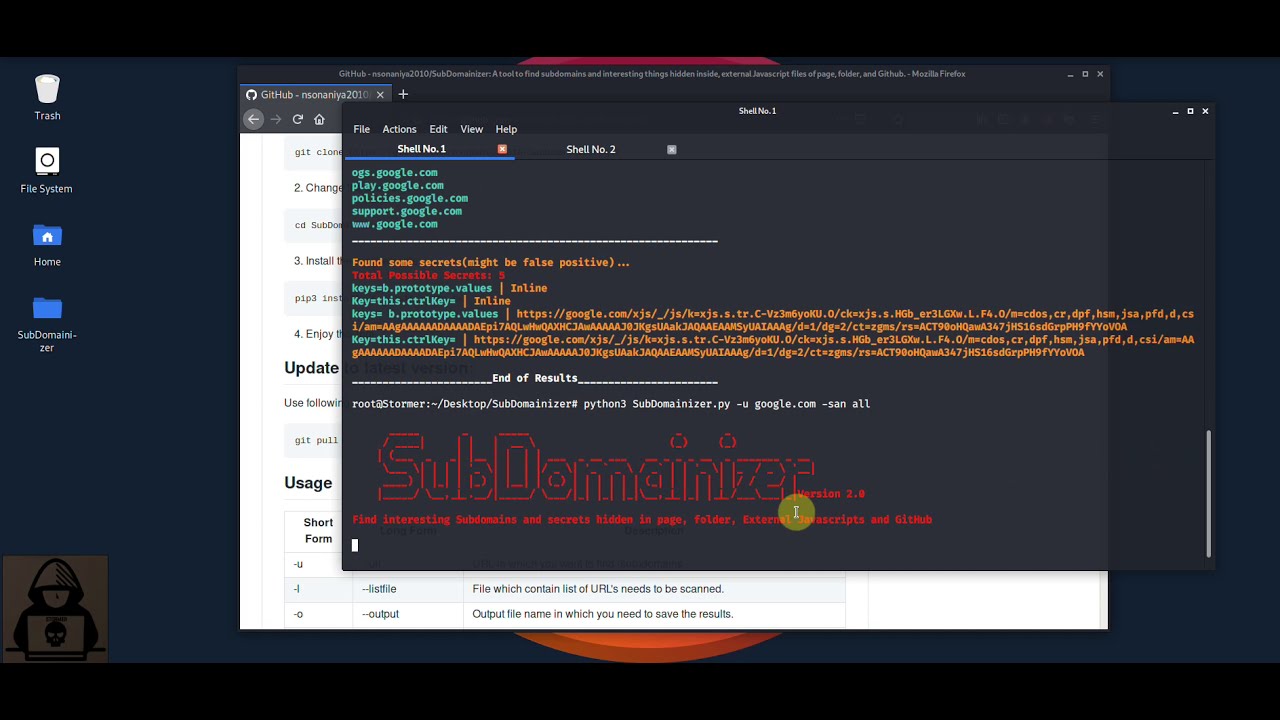Screen dimensions: 1280x720
Task: Close the GitHub tab in Firefox
Action: [x=380, y=95]
